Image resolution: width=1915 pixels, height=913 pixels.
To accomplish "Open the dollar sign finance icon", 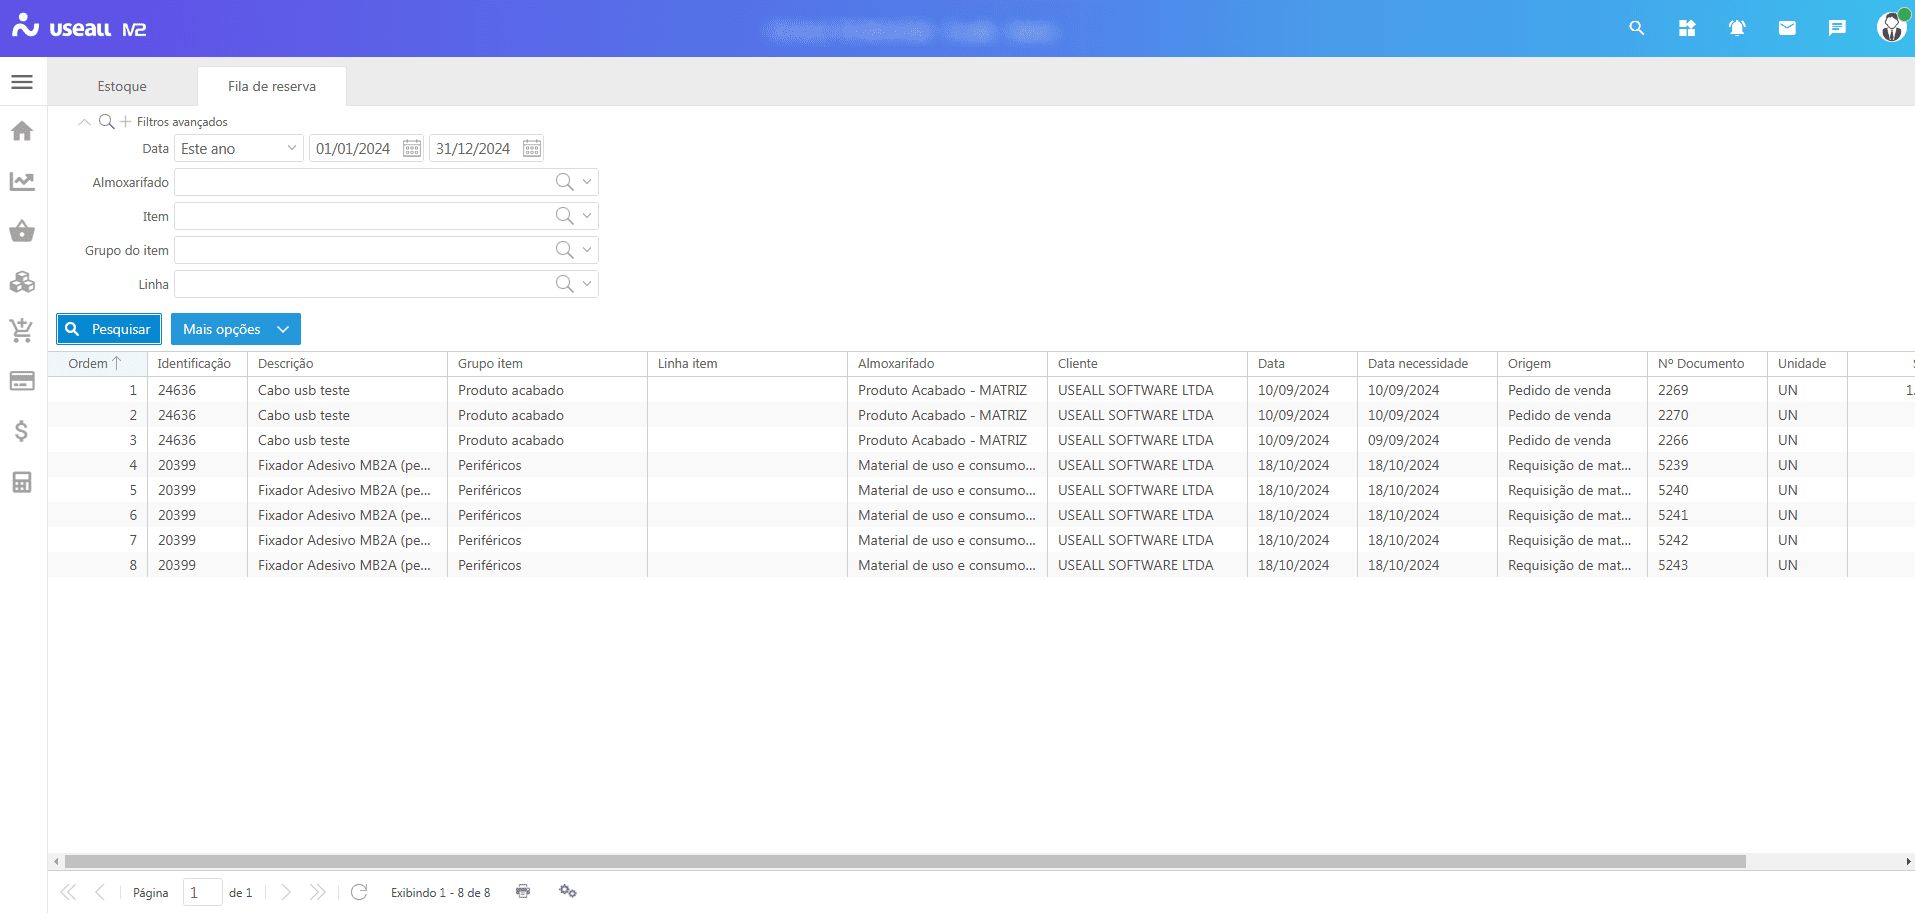I will pyautogui.click(x=22, y=431).
